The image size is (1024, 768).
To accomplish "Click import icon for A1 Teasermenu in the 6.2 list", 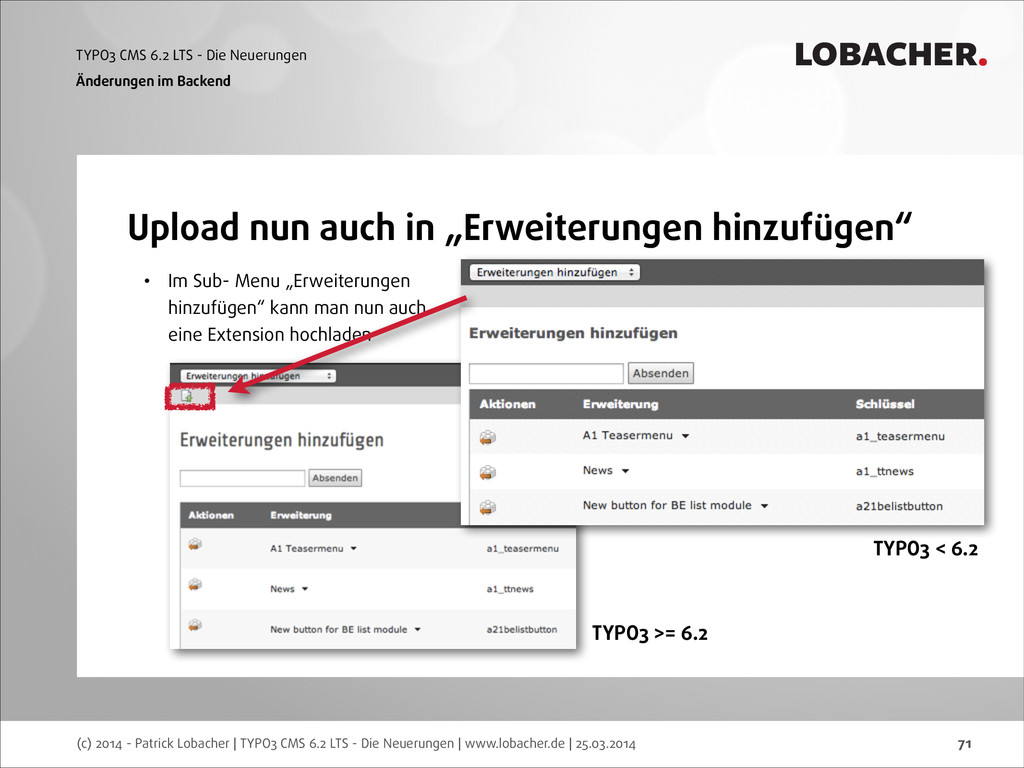I will (195, 544).
